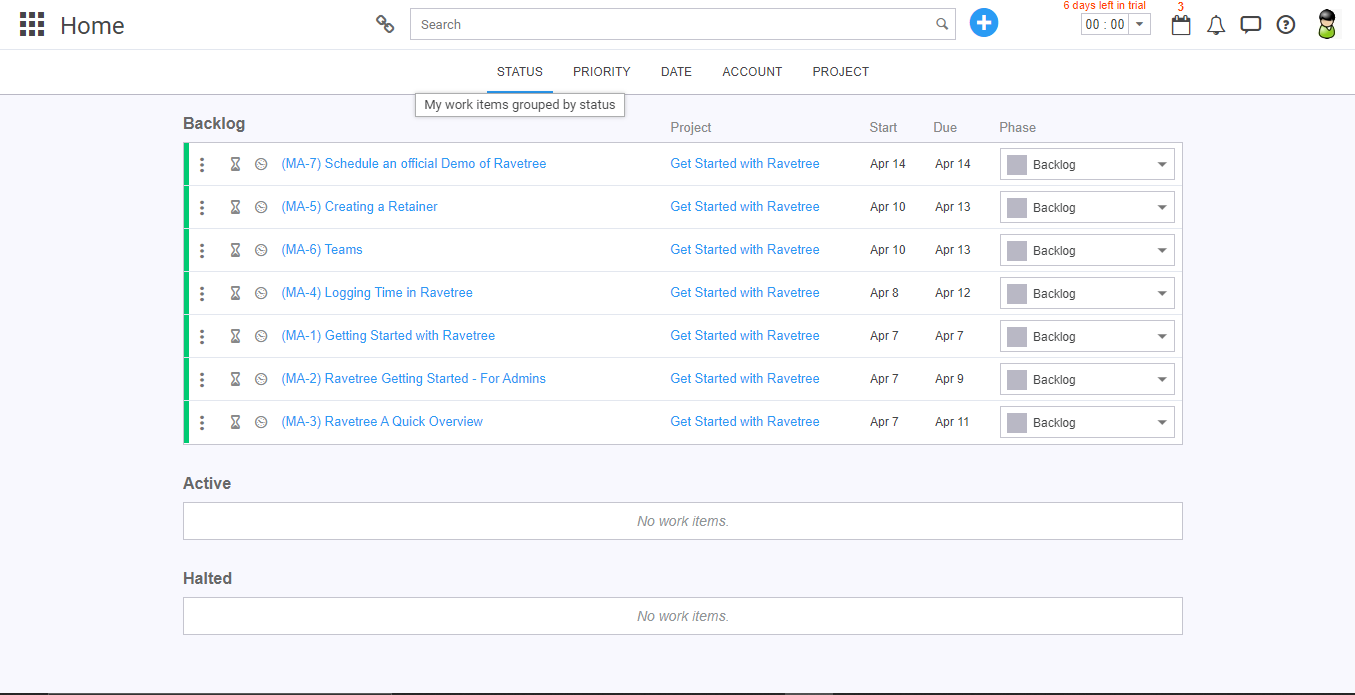Open project link in MA-3 row
The width and height of the screenshot is (1355, 695).
(745, 421)
